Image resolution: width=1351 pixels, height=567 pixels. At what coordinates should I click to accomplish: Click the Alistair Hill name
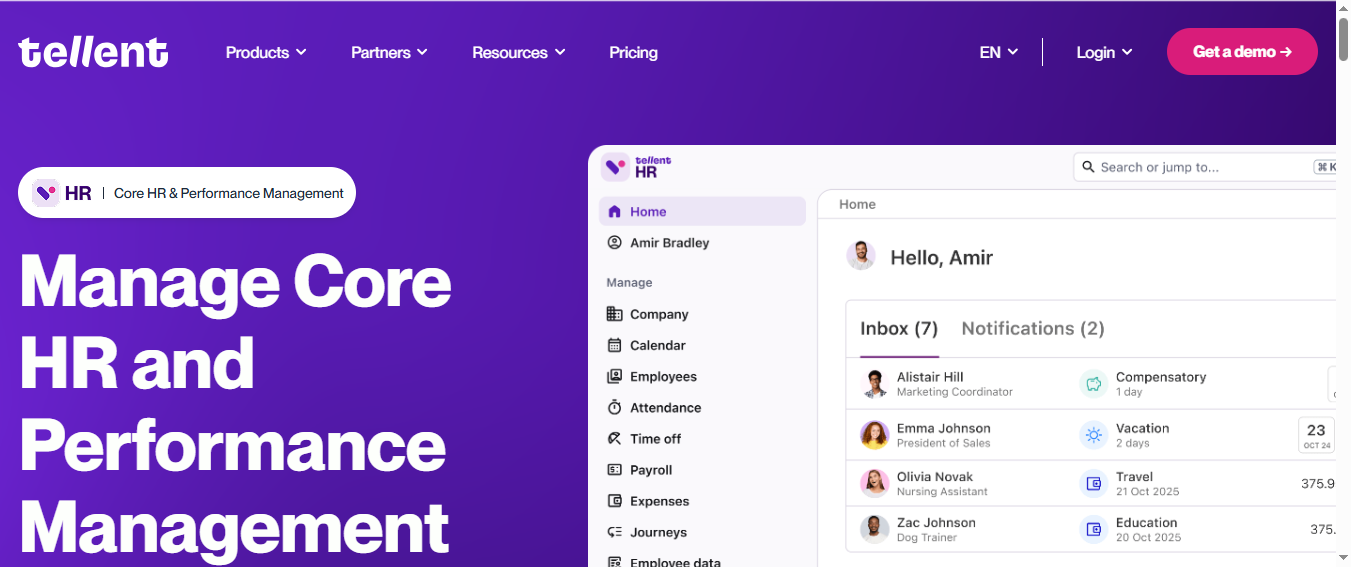(x=930, y=377)
